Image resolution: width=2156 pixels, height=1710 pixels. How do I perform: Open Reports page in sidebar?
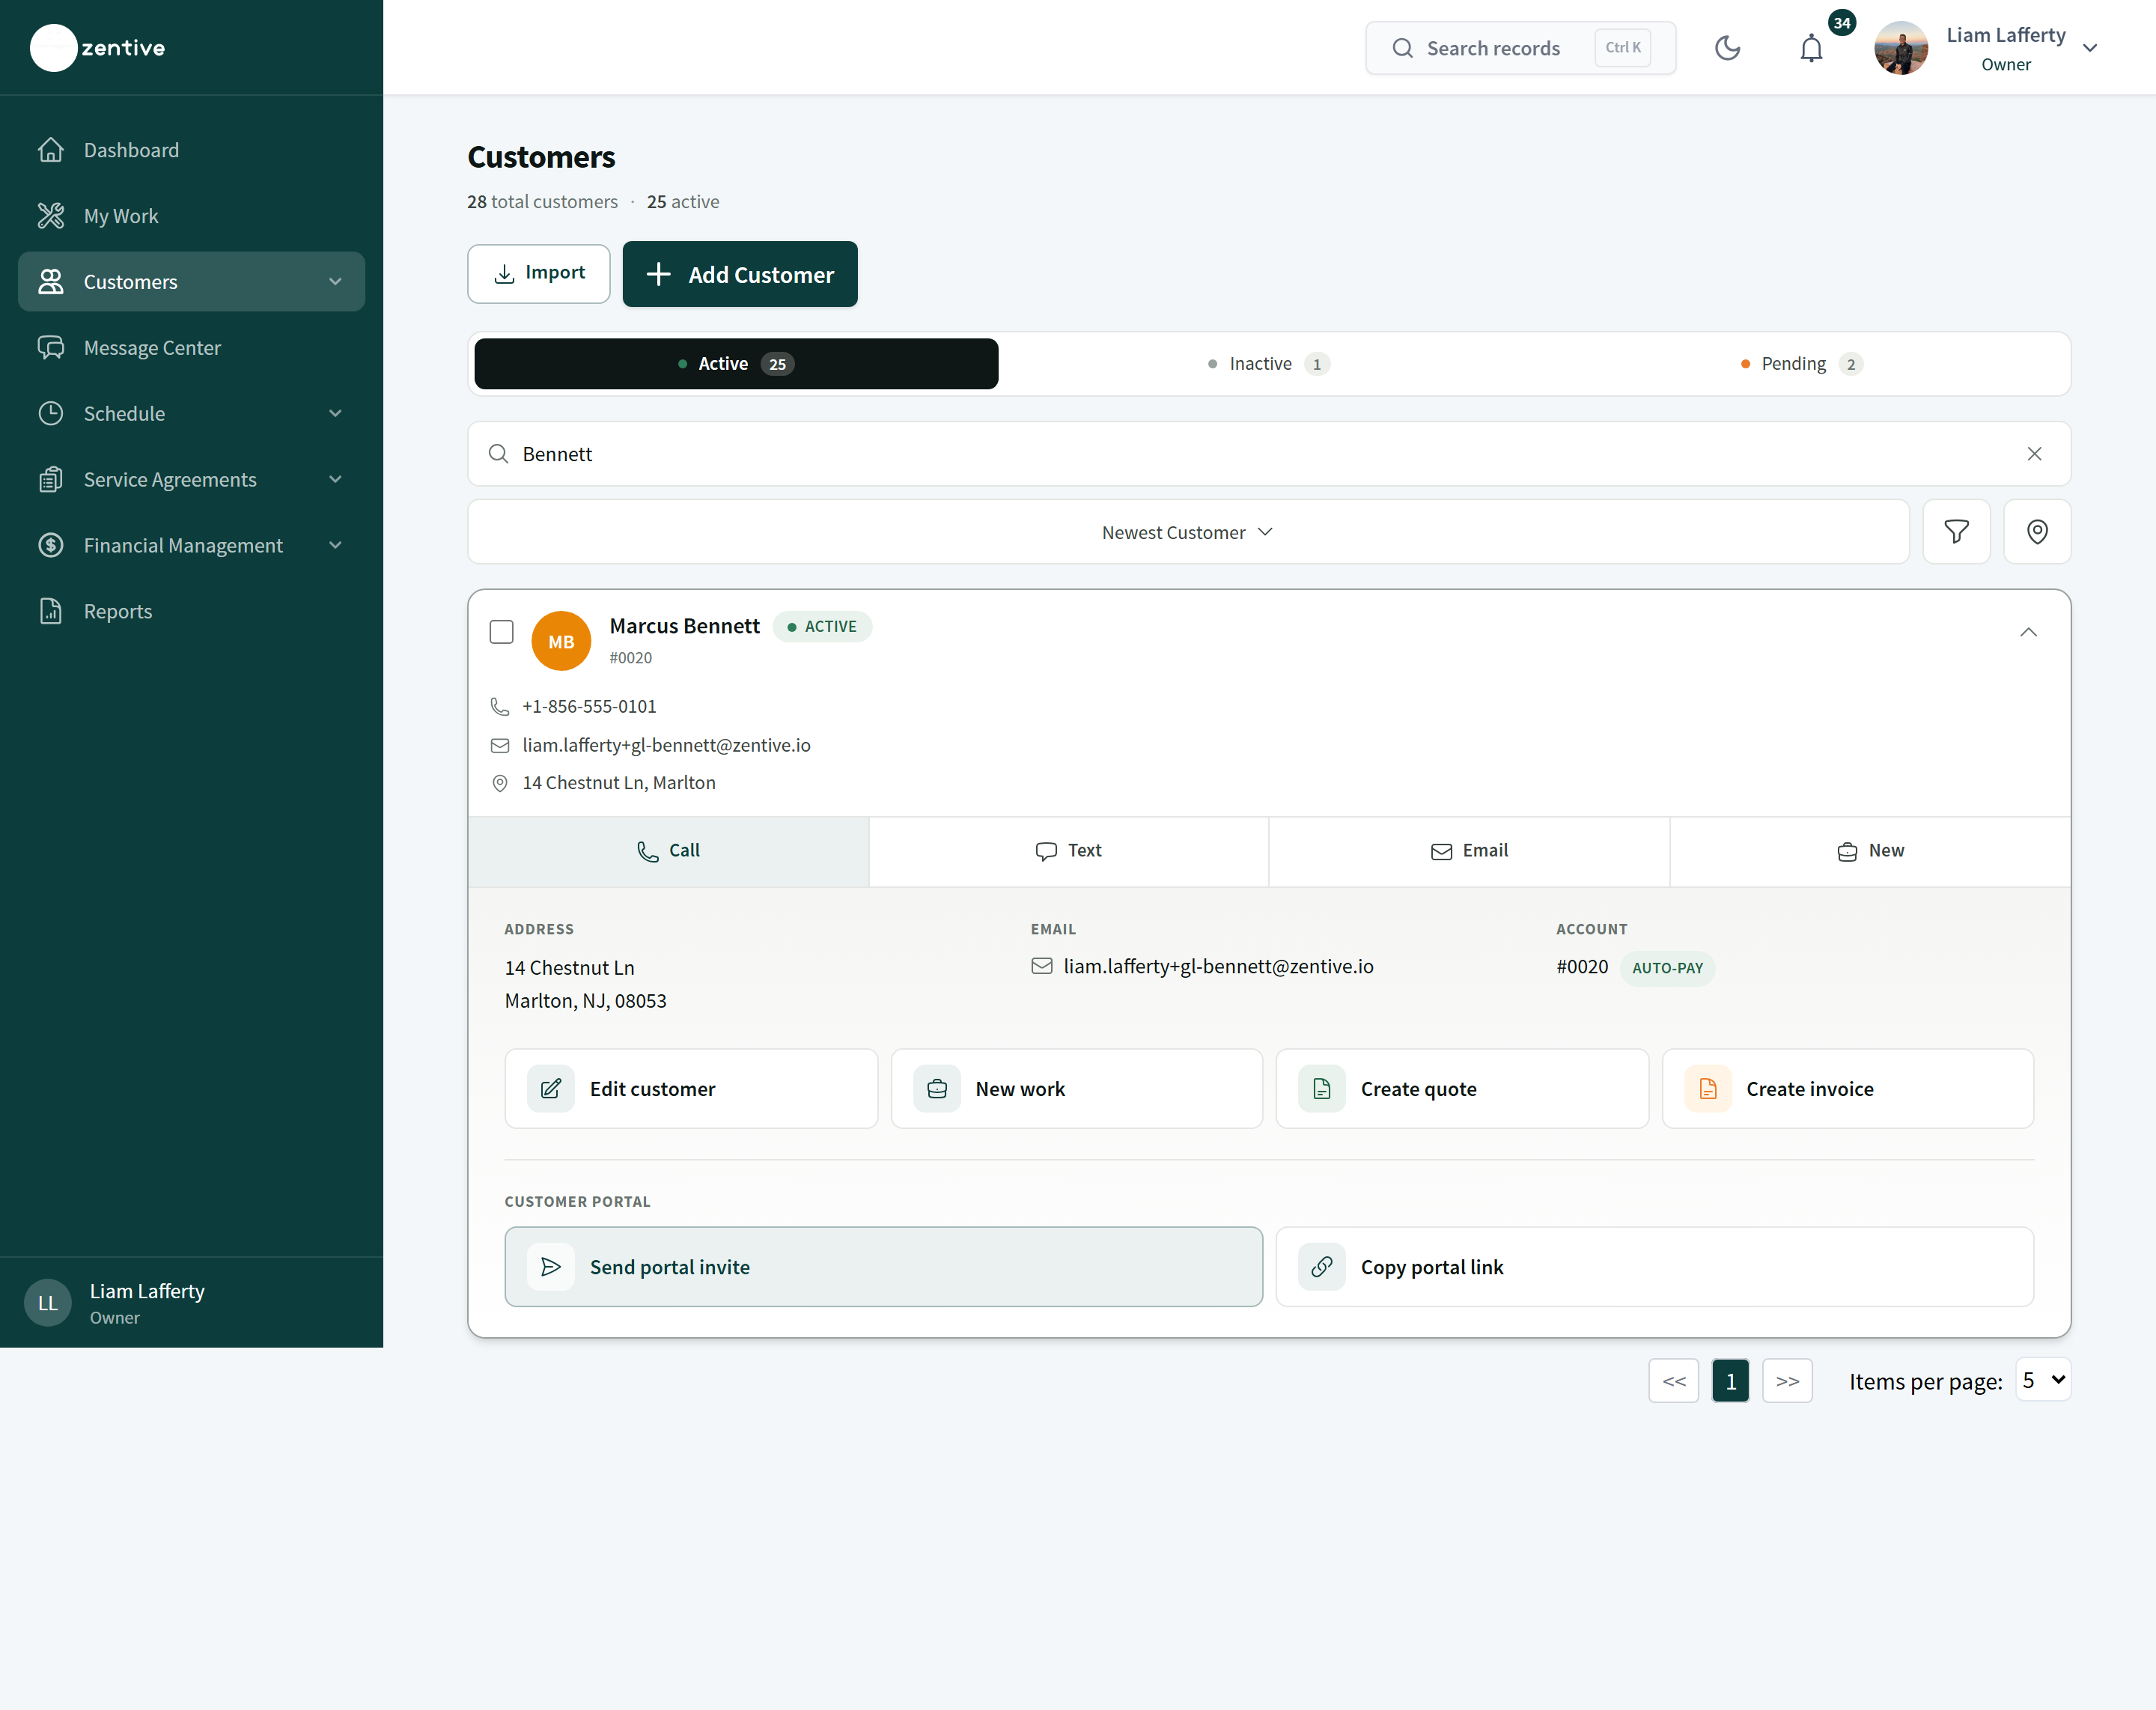[x=191, y=611]
